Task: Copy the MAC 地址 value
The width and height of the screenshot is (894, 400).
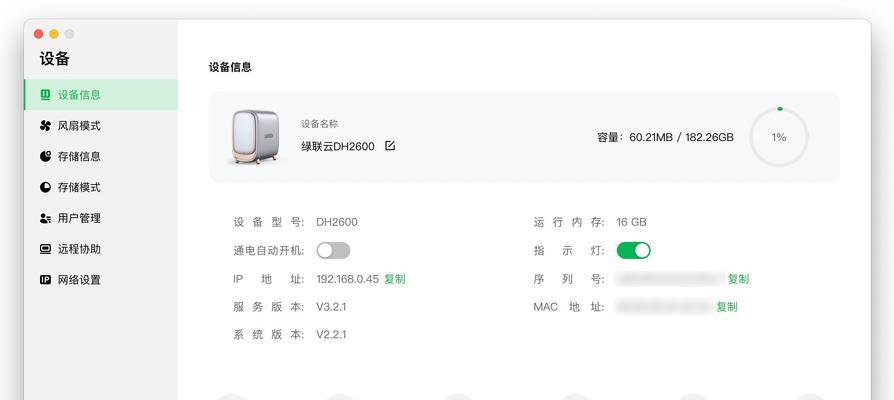Action: pyautogui.click(x=727, y=307)
